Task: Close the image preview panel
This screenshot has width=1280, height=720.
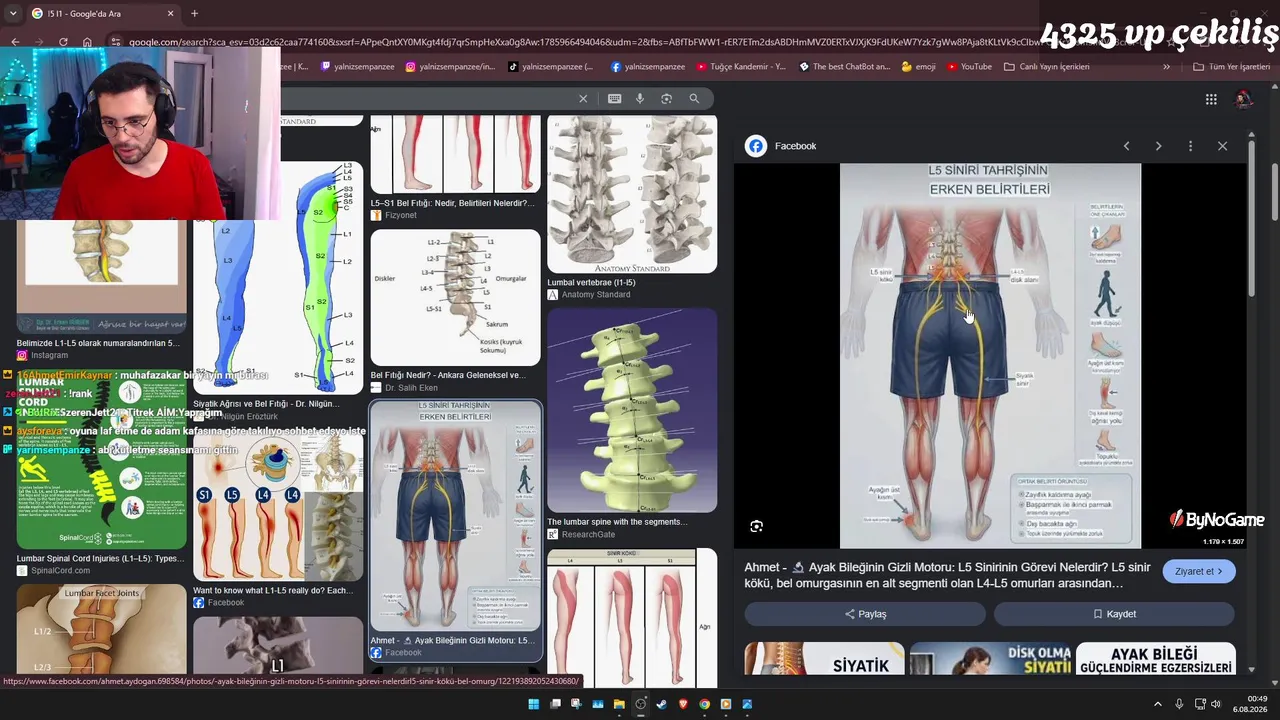Action: pyautogui.click(x=1222, y=146)
